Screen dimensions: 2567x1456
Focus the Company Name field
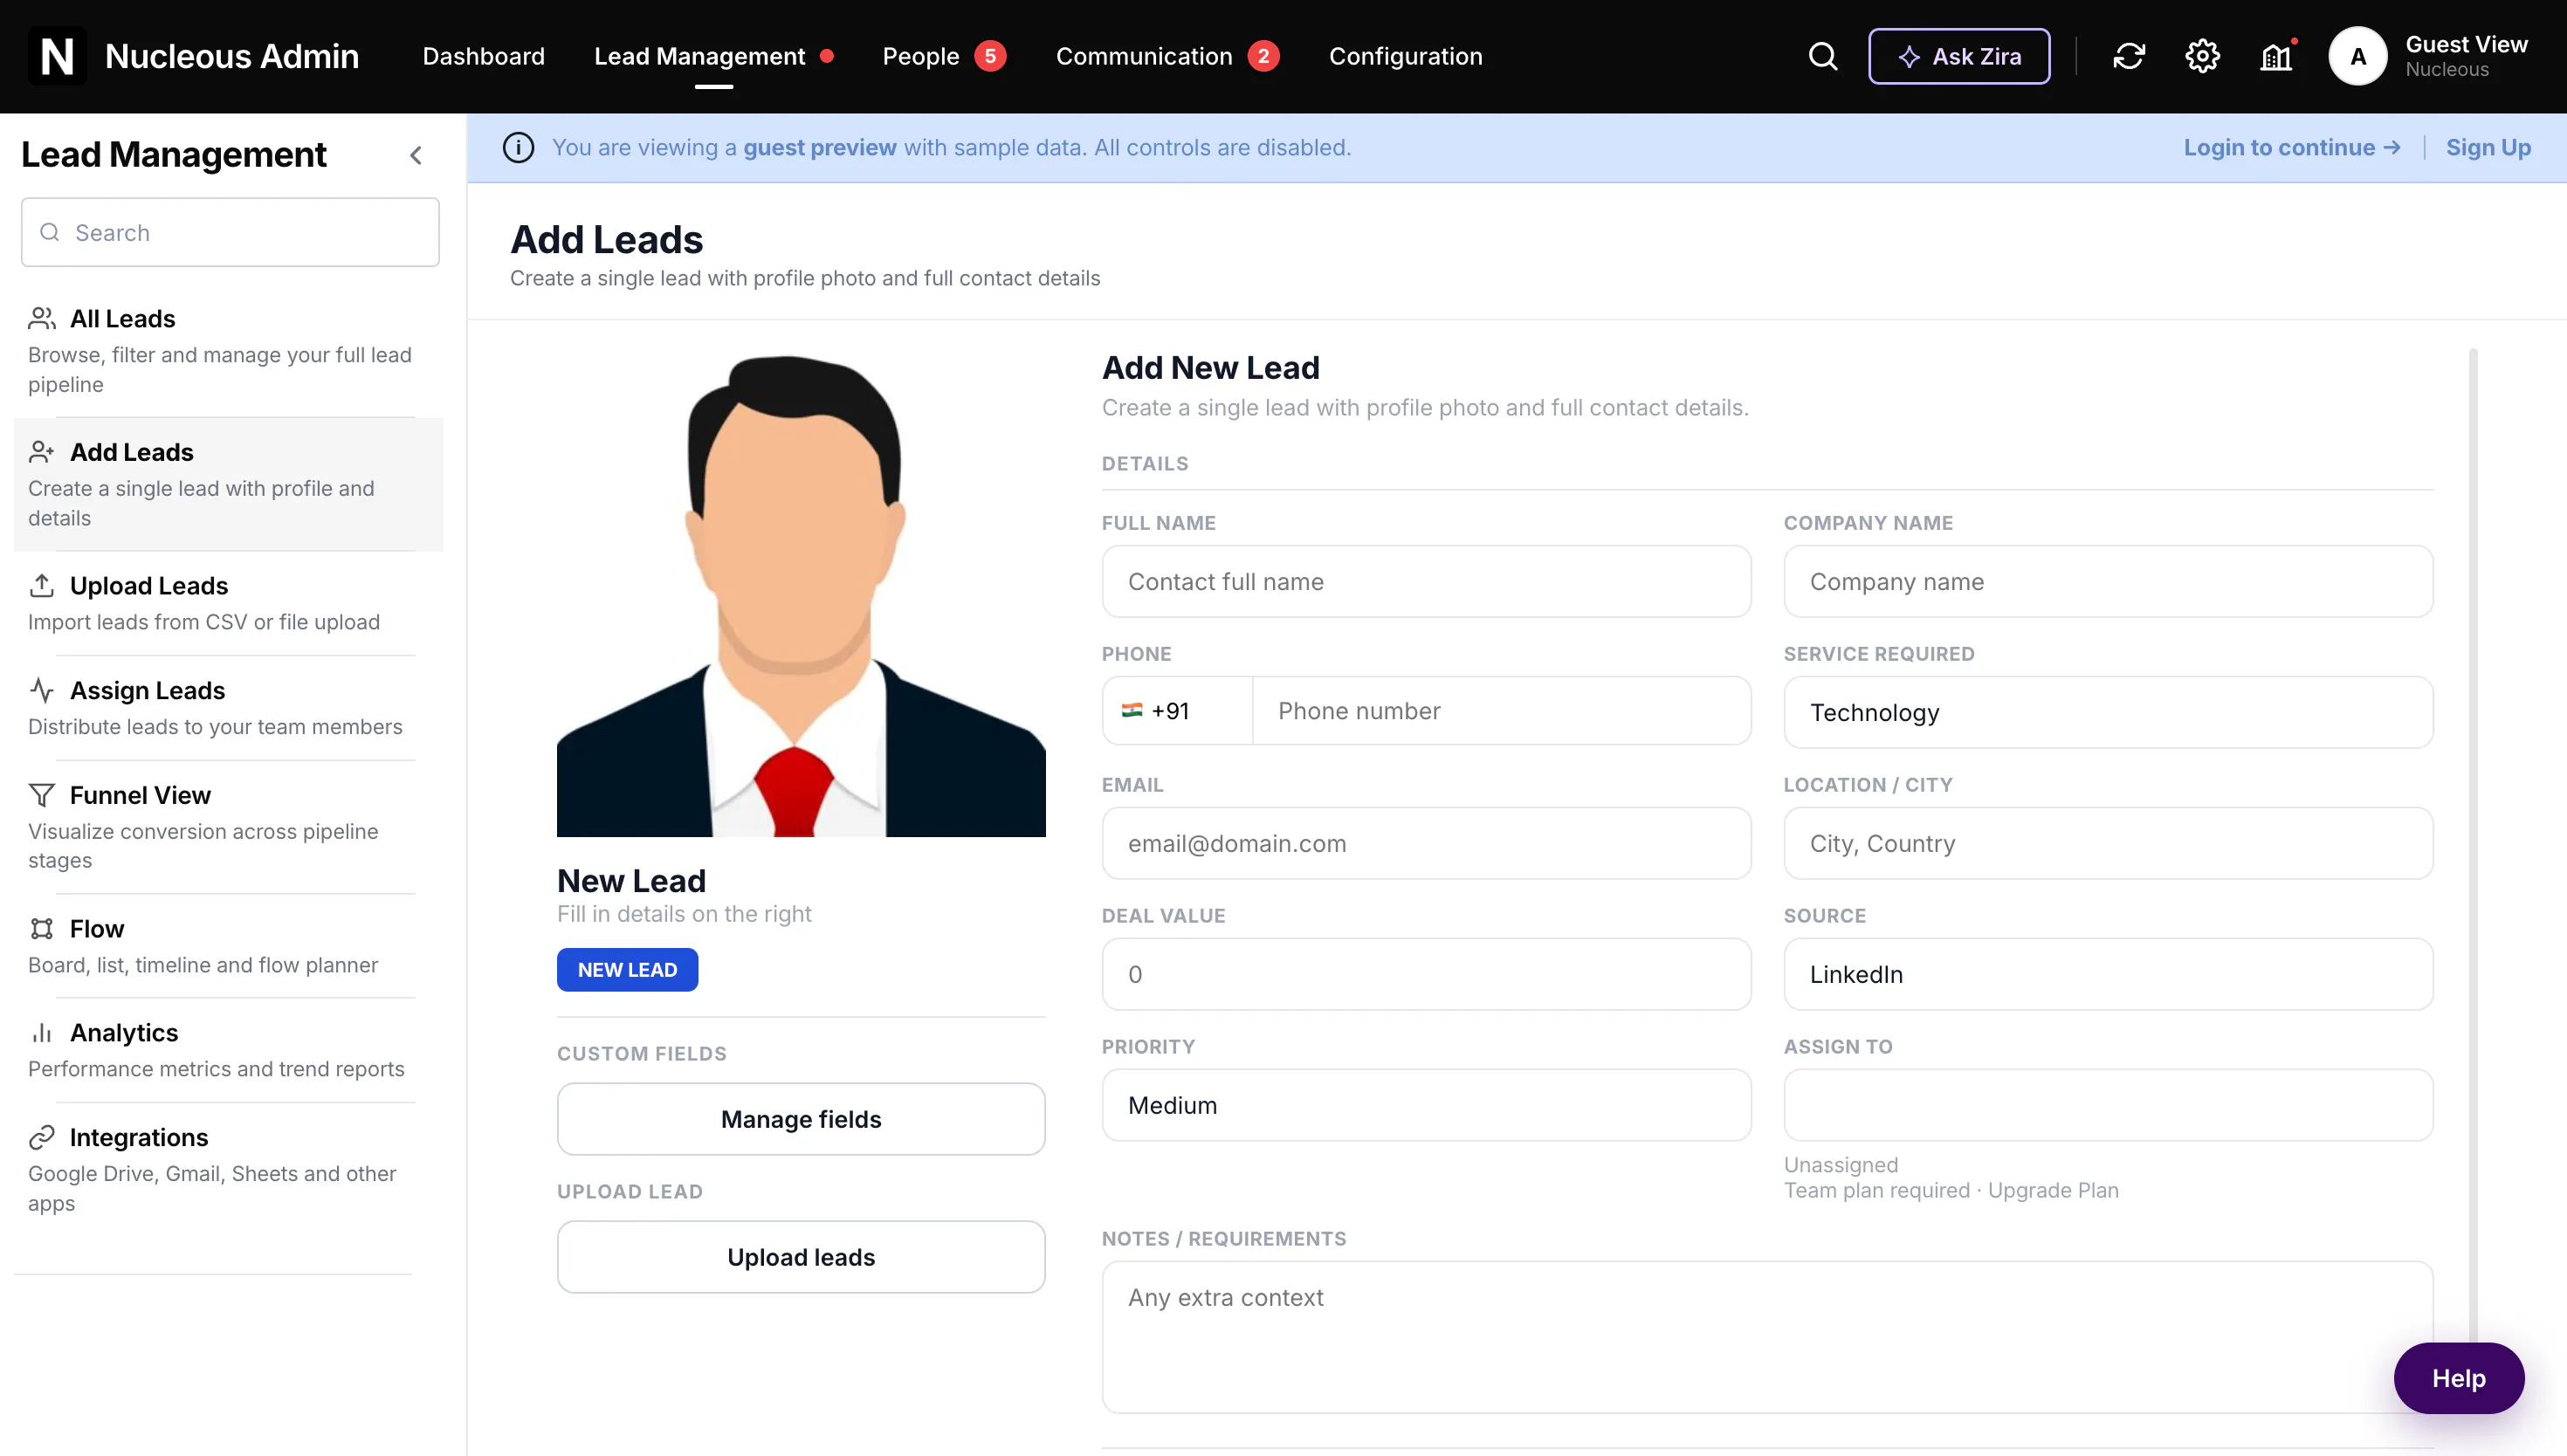2108,581
